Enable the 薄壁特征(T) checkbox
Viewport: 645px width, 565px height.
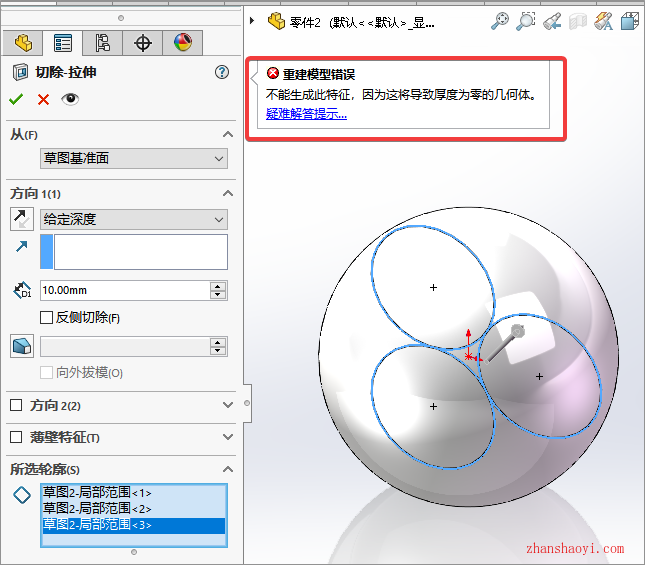(x=16, y=437)
